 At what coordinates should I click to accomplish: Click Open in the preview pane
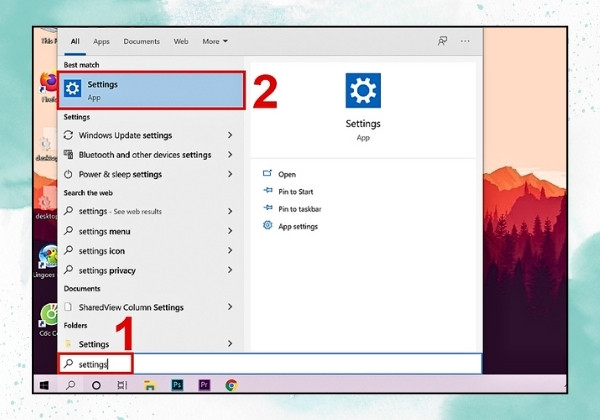click(287, 174)
